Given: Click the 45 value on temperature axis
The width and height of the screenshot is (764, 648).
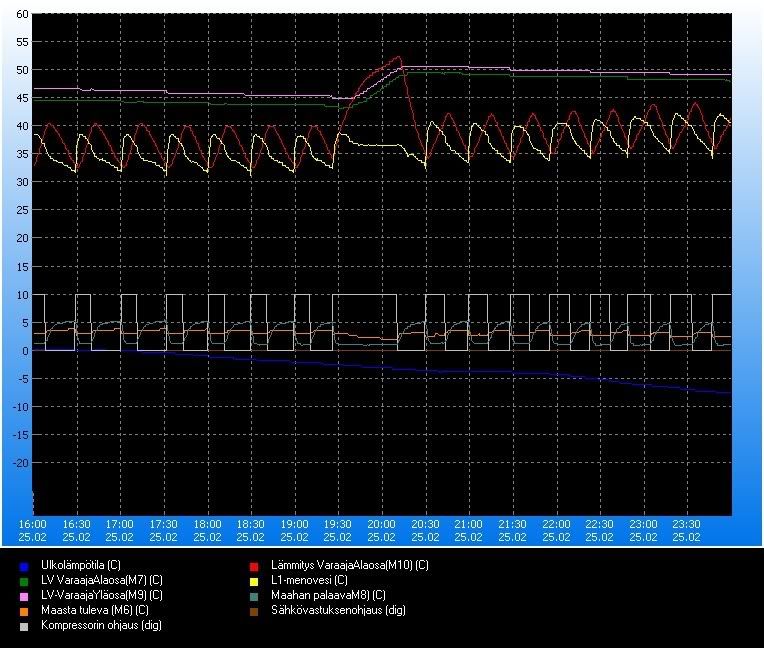Looking at the screenshot, I should pos(22,98).
